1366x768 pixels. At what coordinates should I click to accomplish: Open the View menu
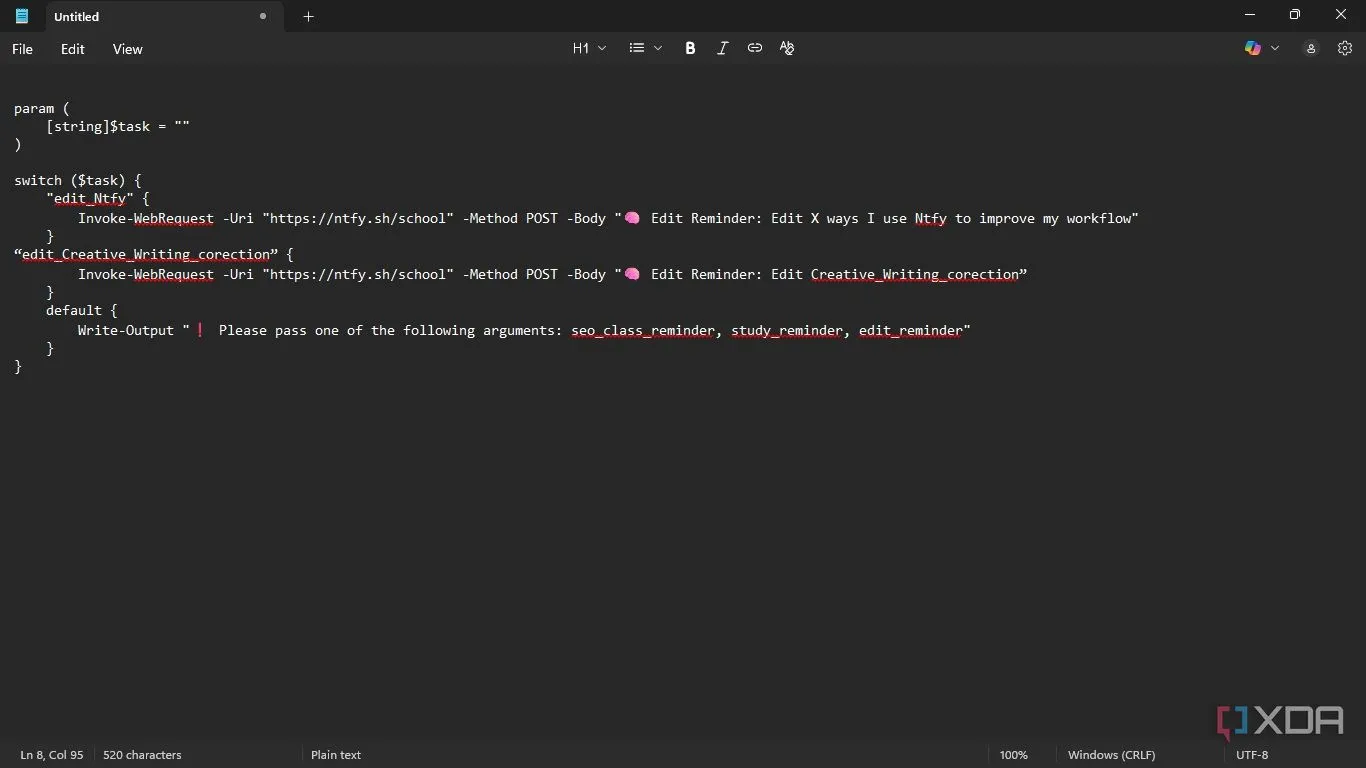(128, 49)
